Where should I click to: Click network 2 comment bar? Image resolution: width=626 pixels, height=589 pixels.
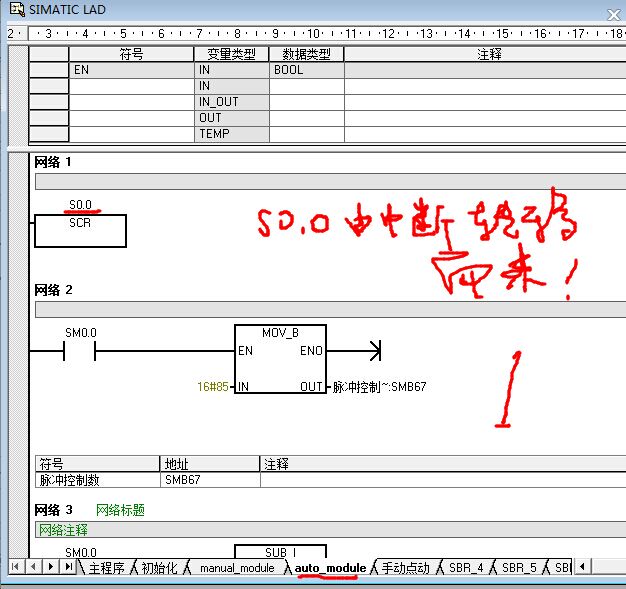(331, 309)
